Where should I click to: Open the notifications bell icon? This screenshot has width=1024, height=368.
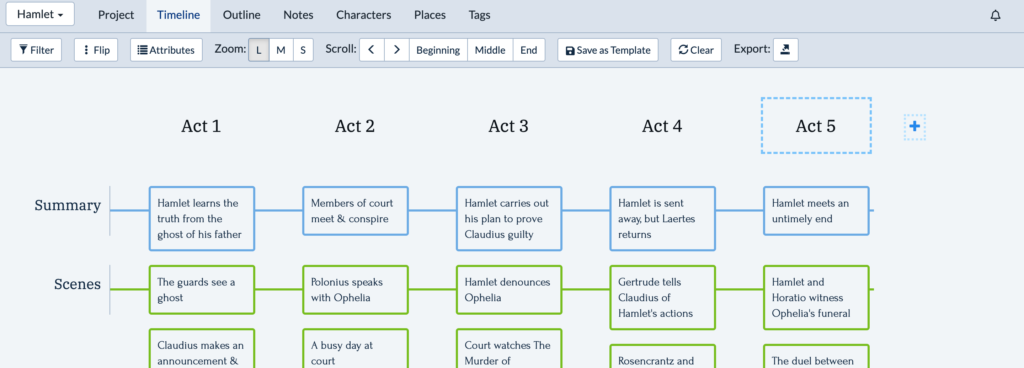pos(995,16)
